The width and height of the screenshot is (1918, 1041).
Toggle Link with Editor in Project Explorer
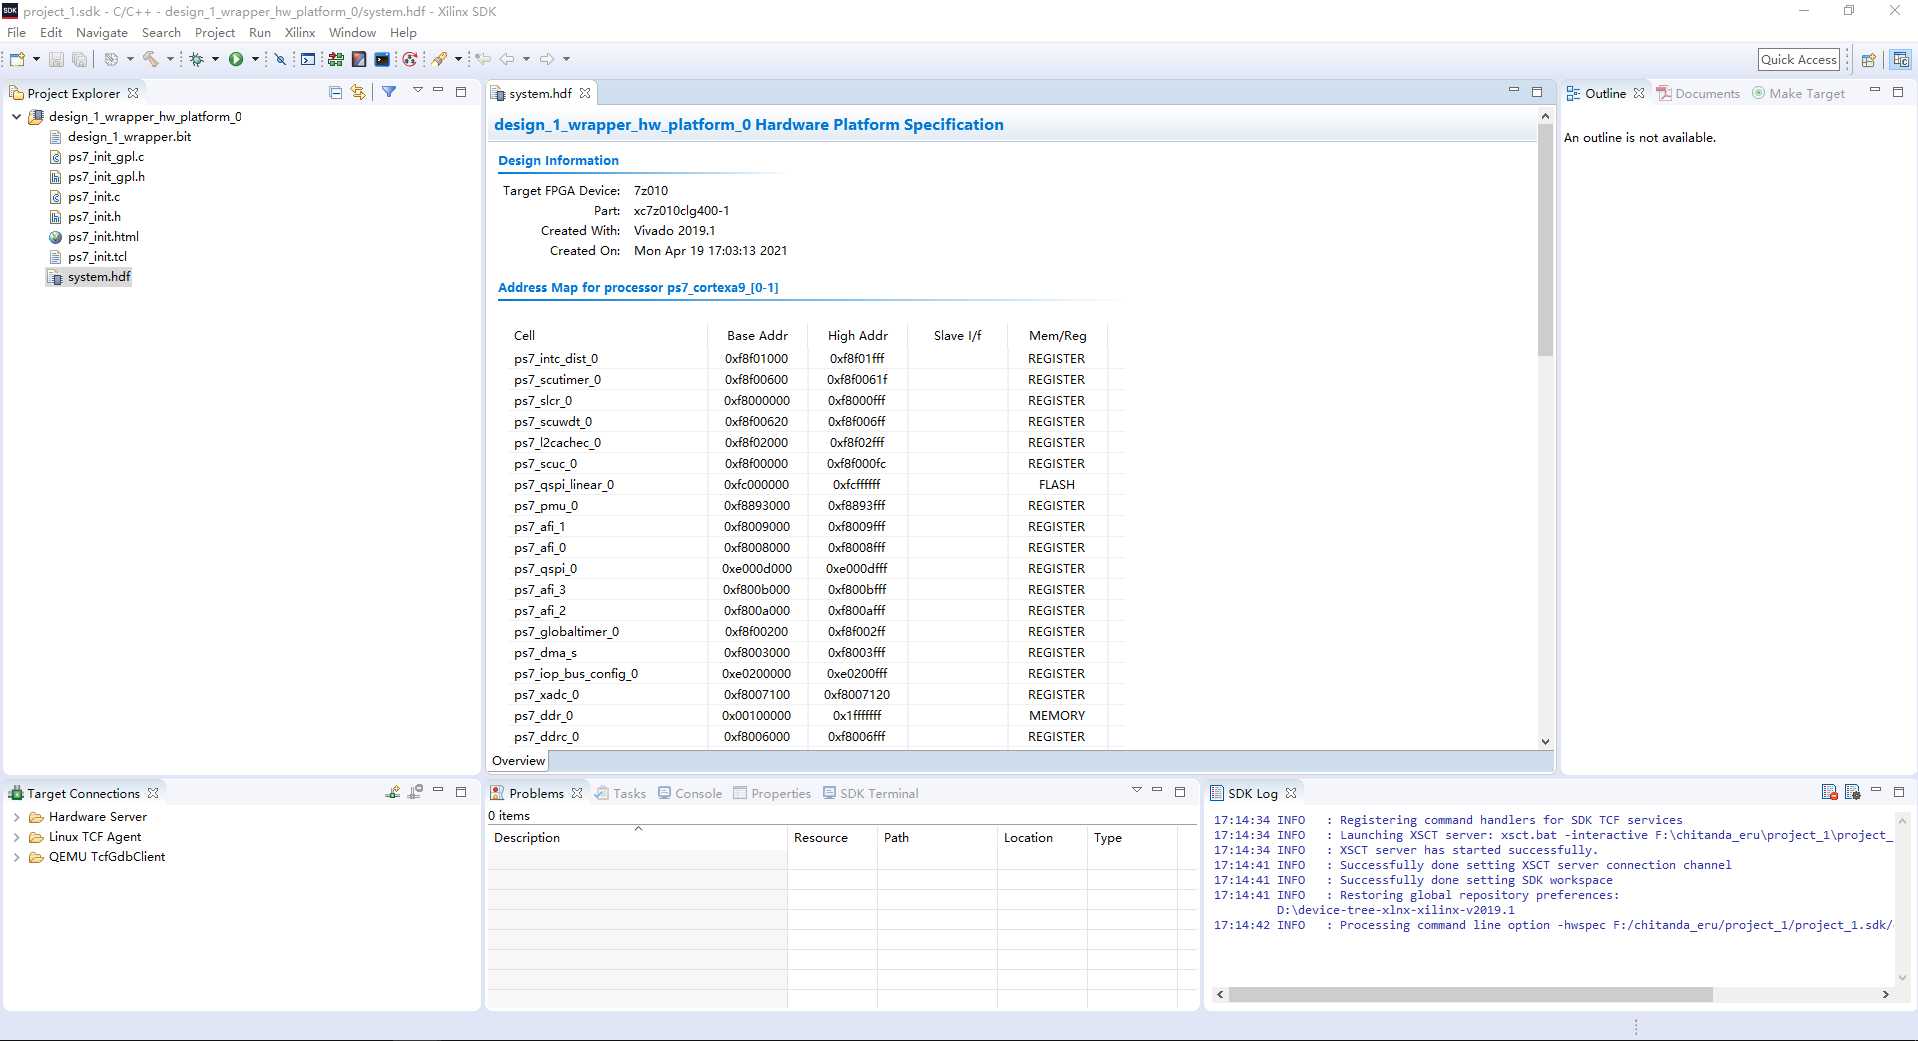(358, 93)
